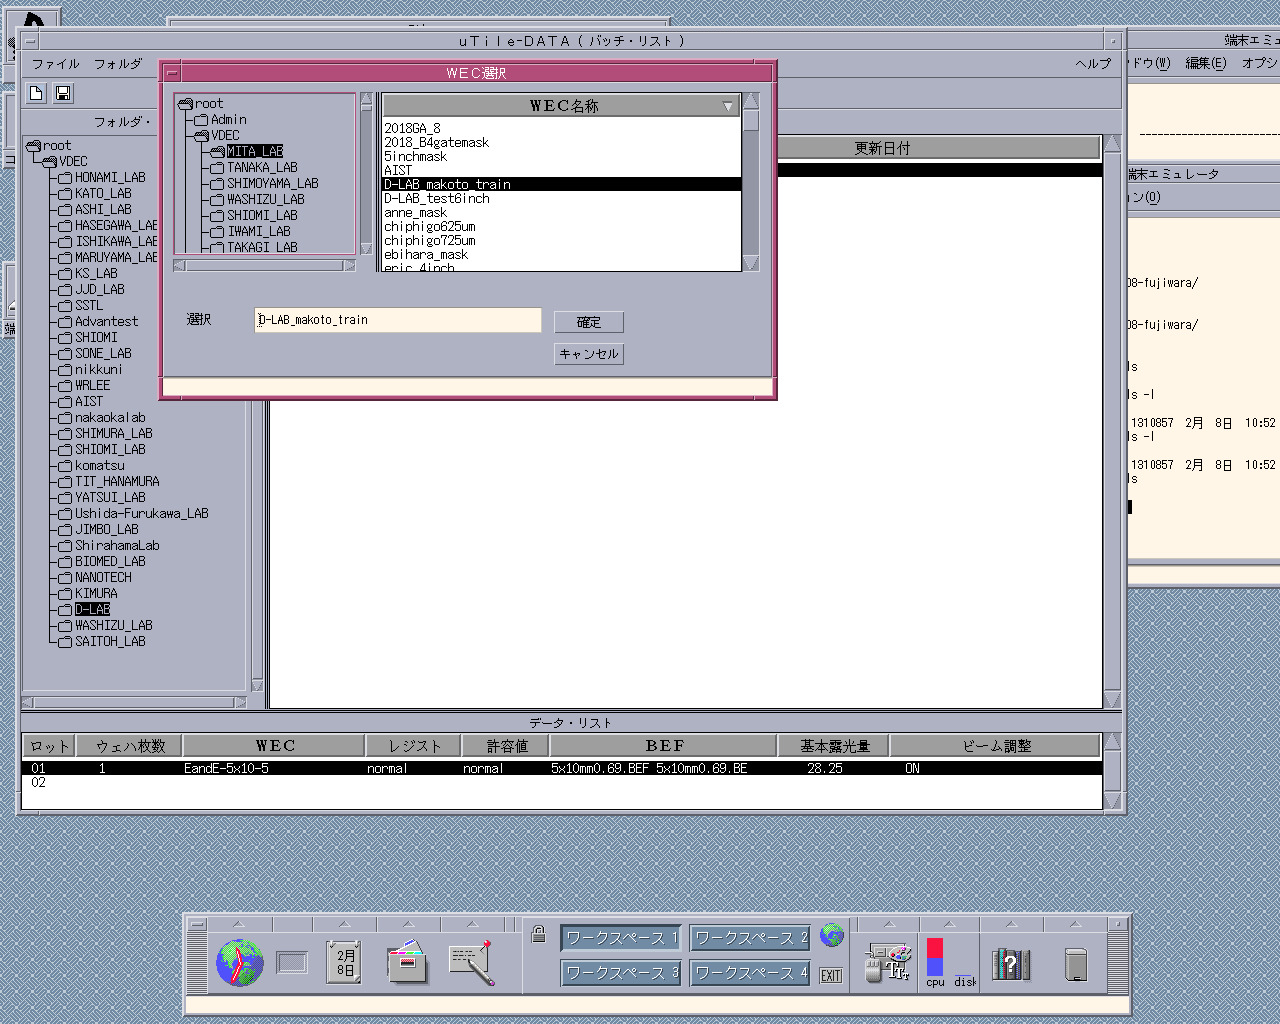Select D-LAB_test6inch in WEC list

pyautogui.click(x=437, y=199)
